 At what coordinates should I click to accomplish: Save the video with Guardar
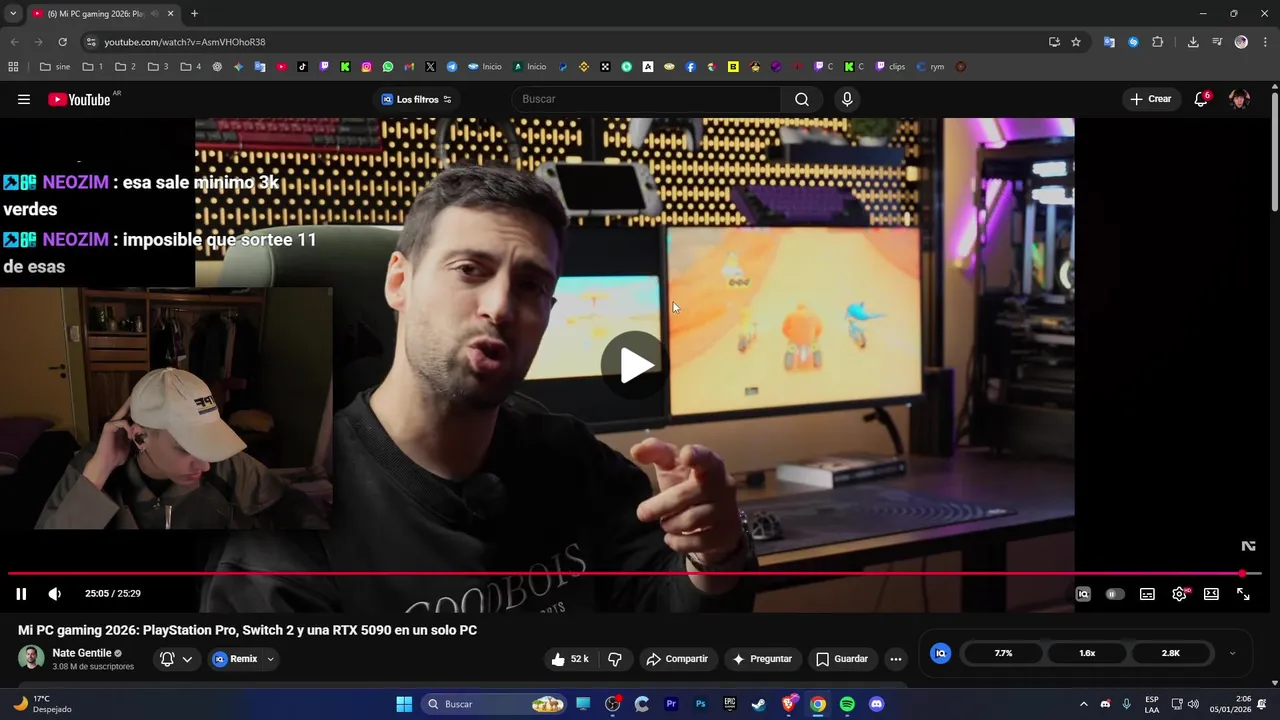pos(842,659)
